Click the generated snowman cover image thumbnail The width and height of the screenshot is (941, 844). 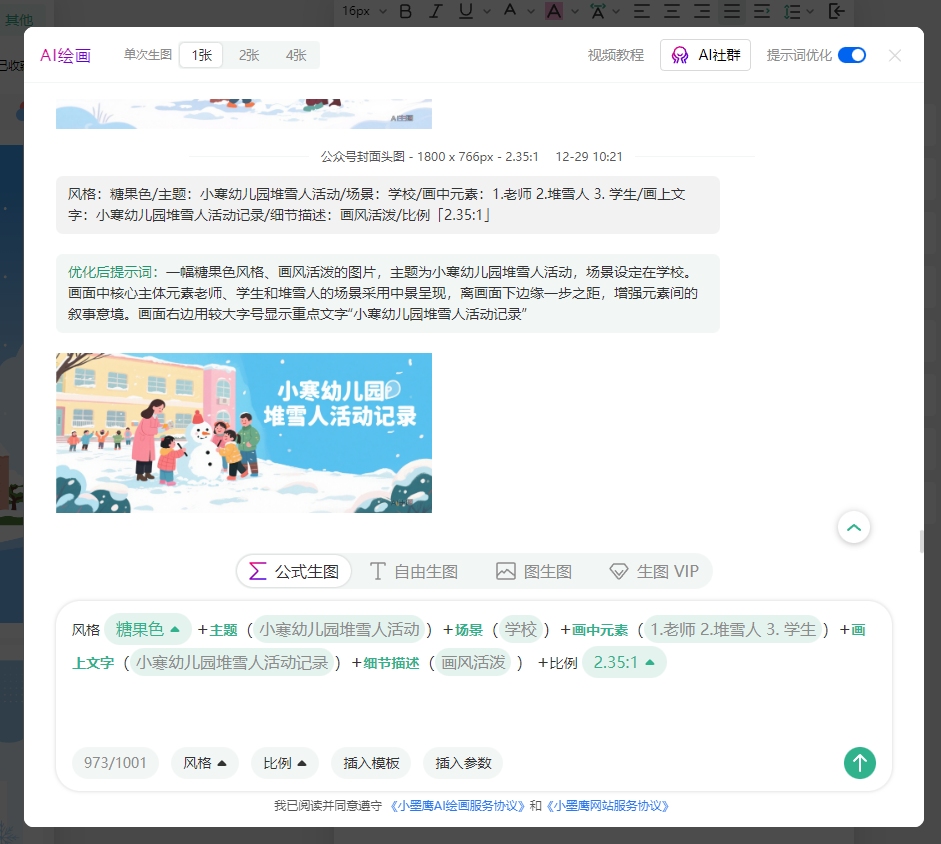point(244,432)
